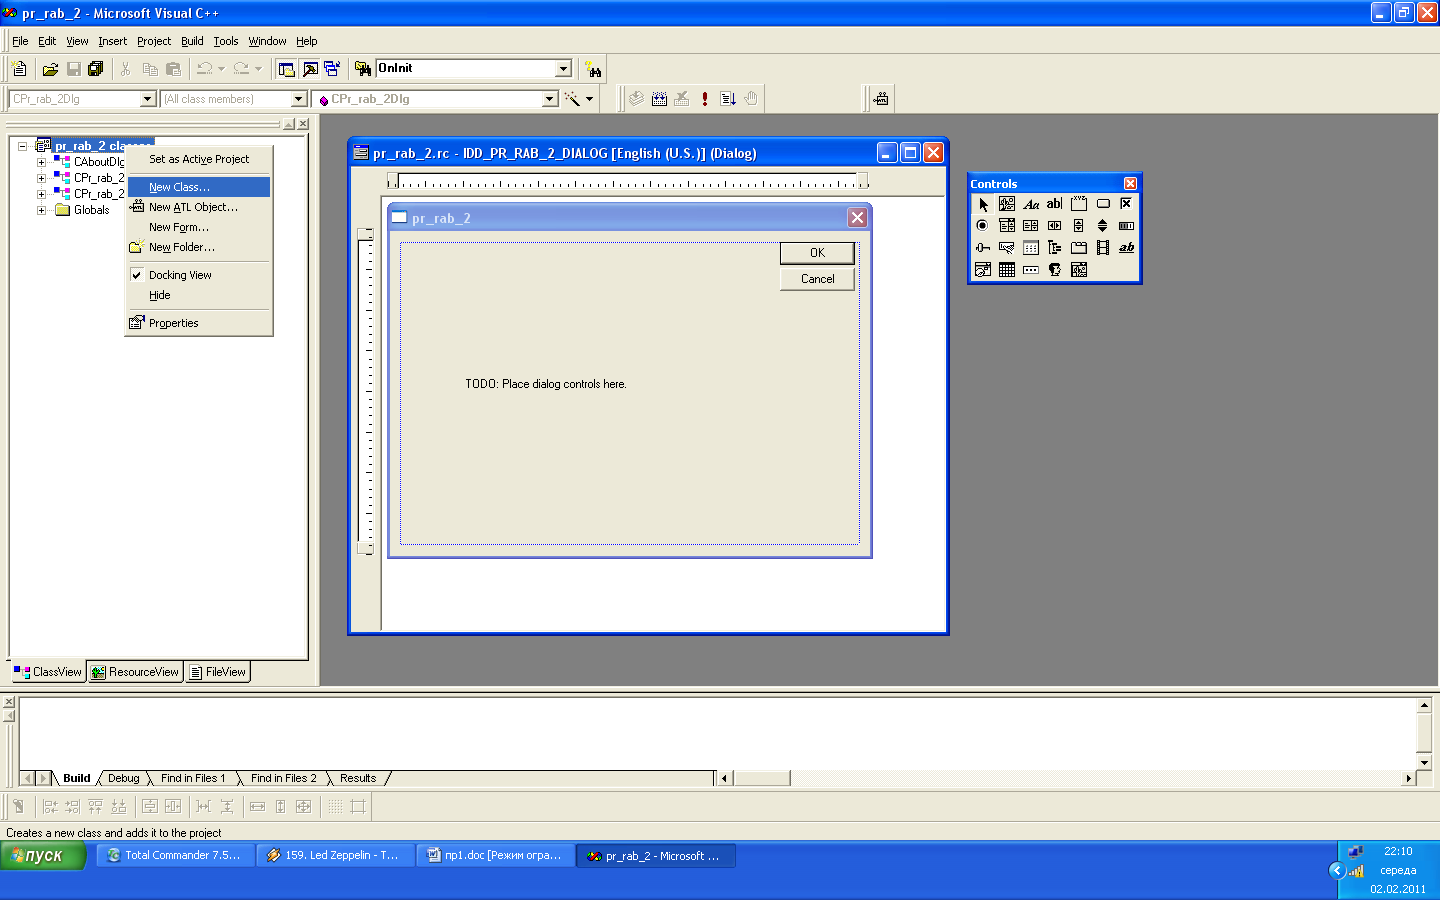This screenshot has width=1440, height=900.
Task: Choose the Edit Box control tool
Action: click(1055, 204)
